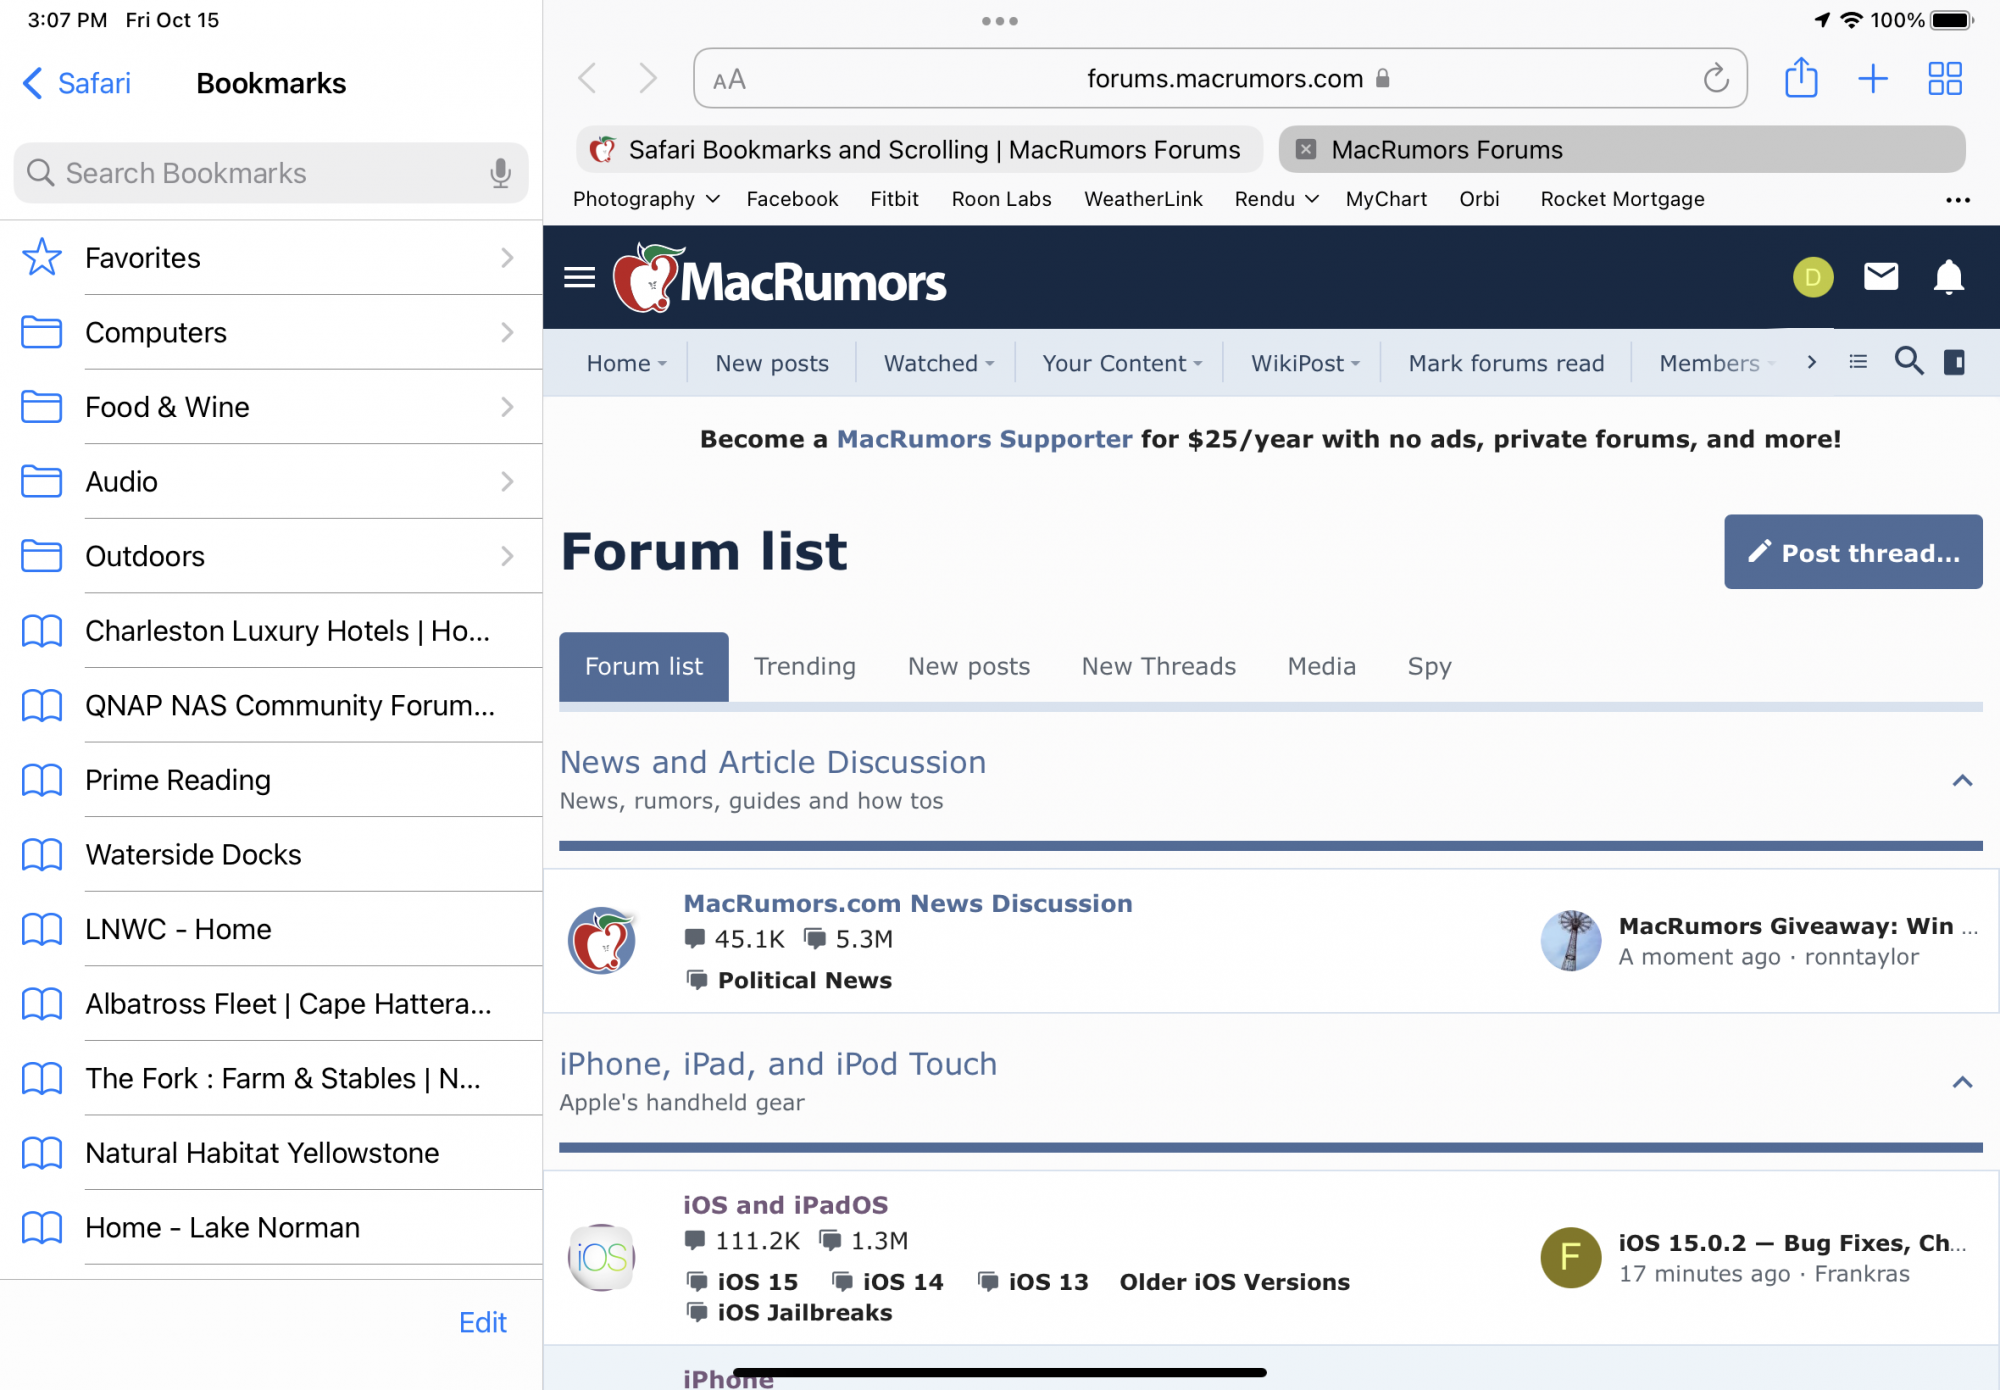
Task: Open the AA reader settings
Action: click(729, 79)
